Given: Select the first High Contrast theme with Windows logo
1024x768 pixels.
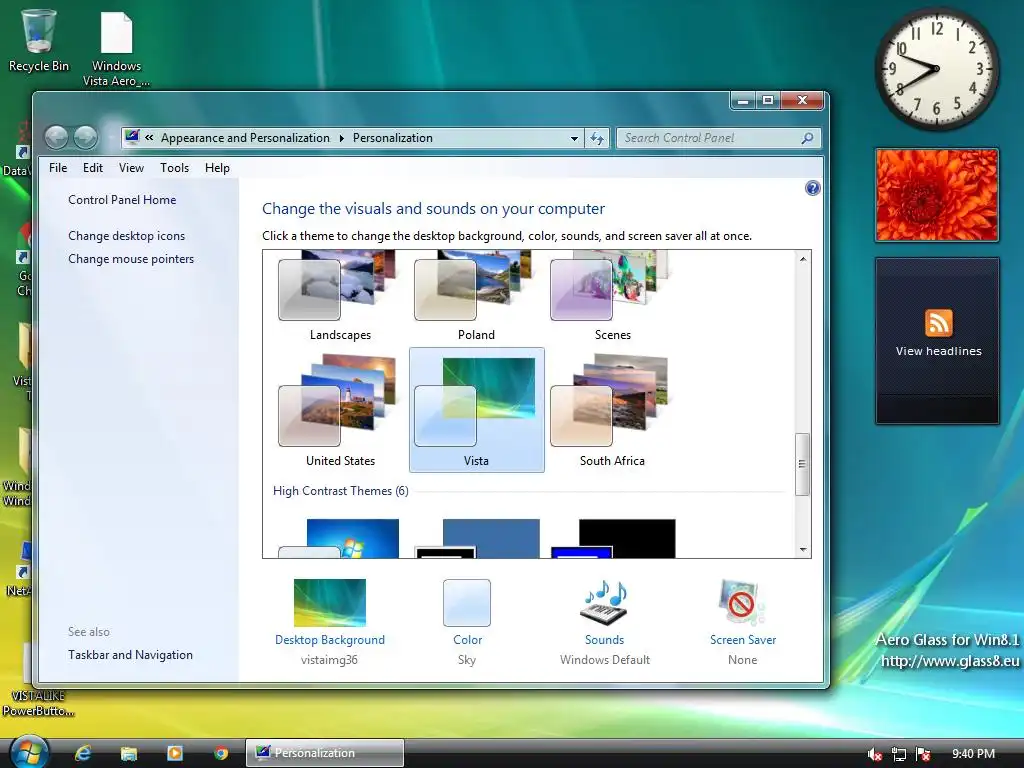Looking at the screenshot, I should coord(340,538).
